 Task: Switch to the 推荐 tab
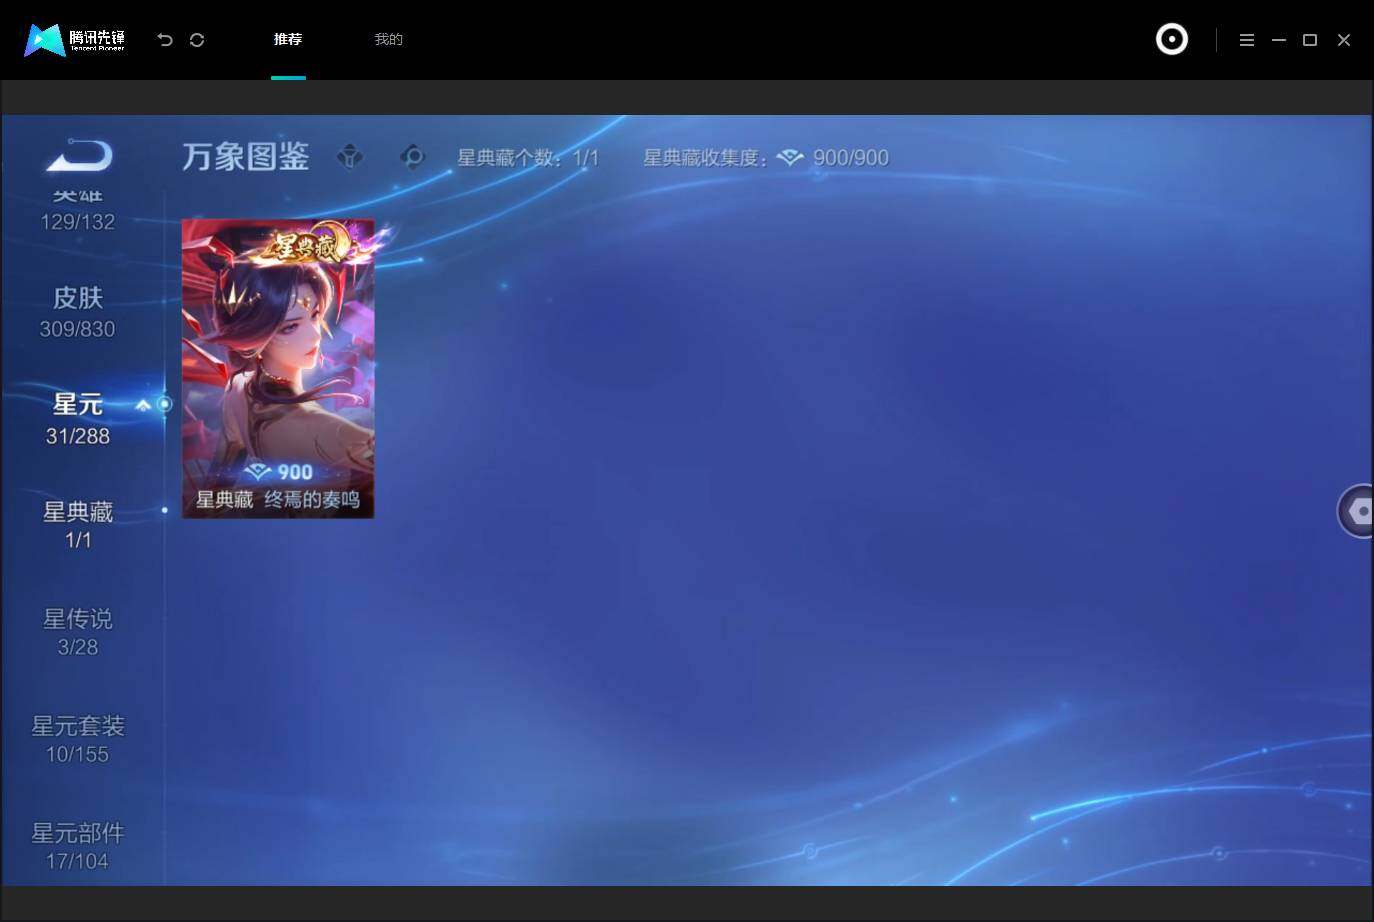pyautogui.click(x=288, y=39)
